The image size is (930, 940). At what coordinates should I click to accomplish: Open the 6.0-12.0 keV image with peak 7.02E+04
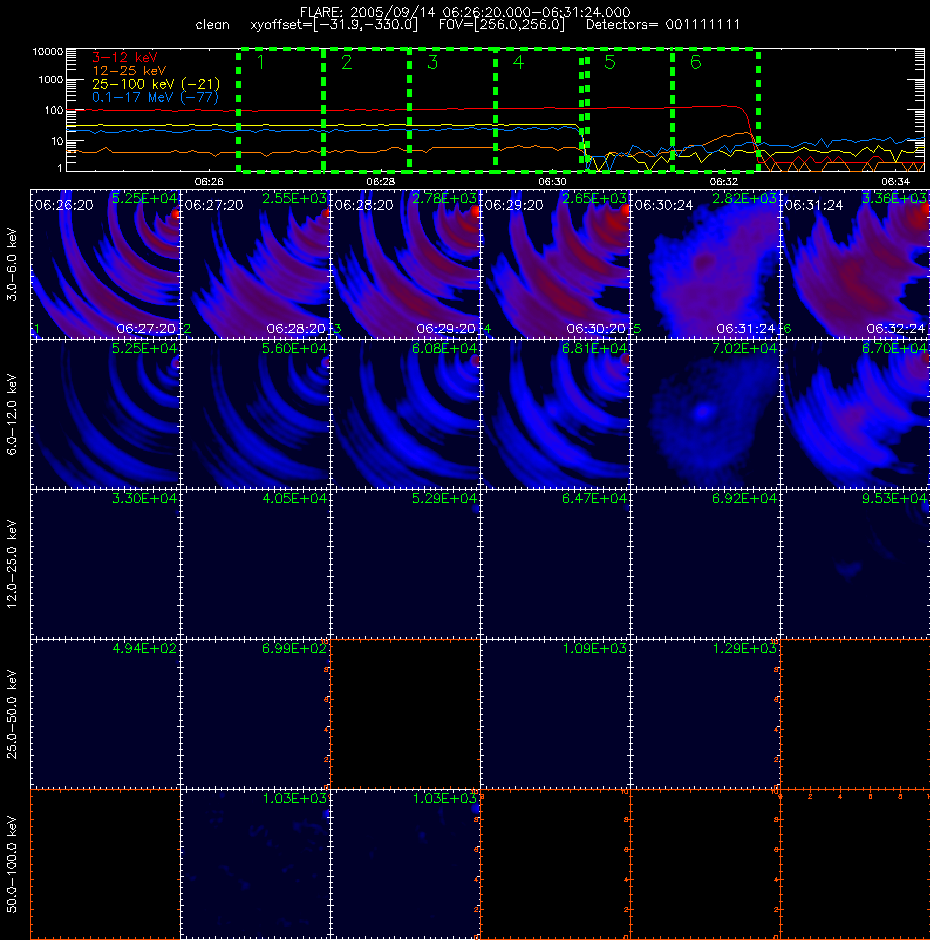tap(705, 414)
